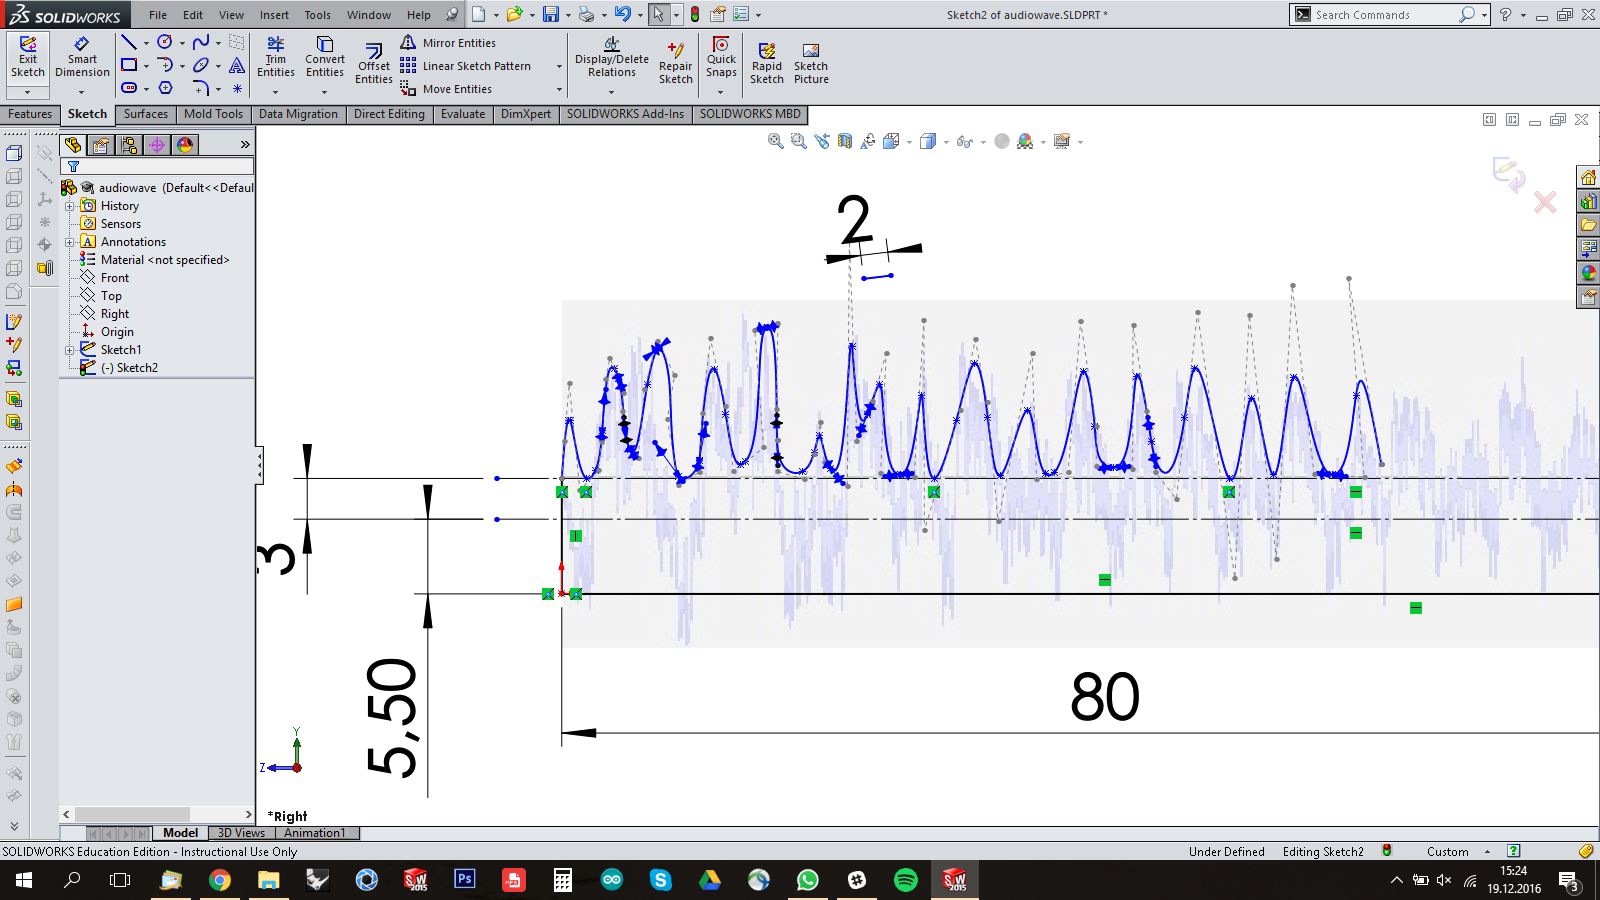Select the Ellipse sketch tool

(x=200, y=65)
